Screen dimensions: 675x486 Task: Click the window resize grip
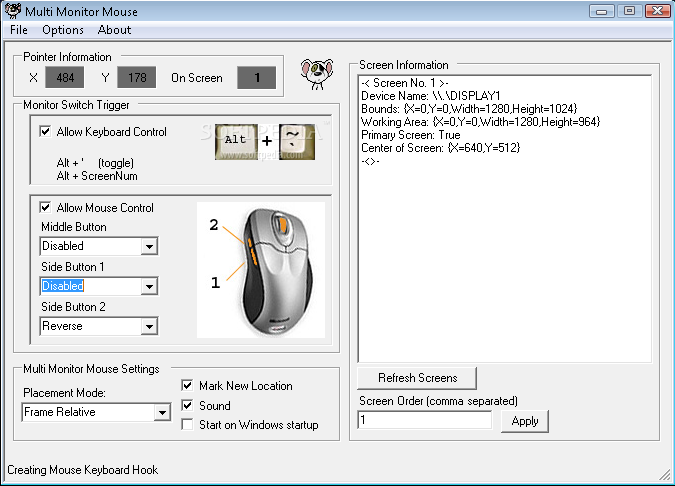665,475
